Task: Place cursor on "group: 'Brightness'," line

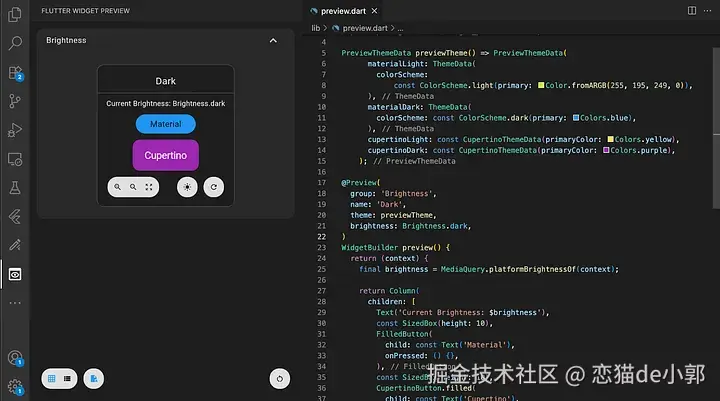Action: coord(393,193)
